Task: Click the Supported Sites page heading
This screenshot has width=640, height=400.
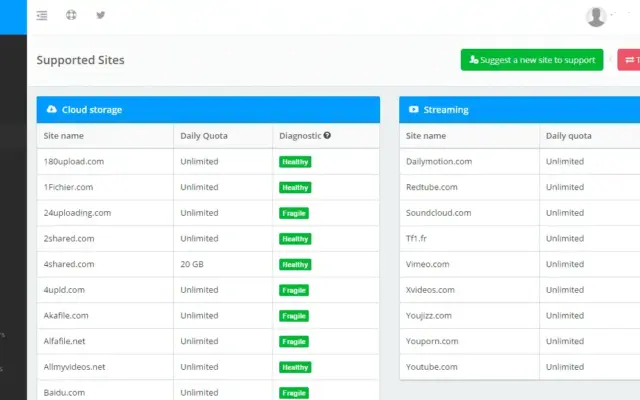Action: click(x=80, y=60)
